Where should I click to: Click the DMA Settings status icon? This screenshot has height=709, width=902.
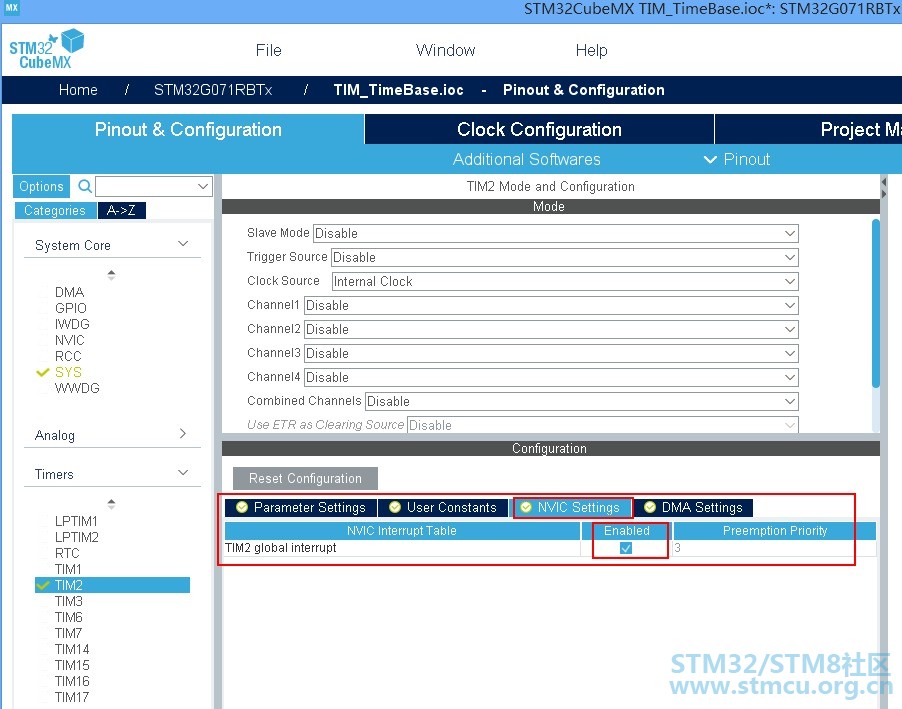coord(650,507)
